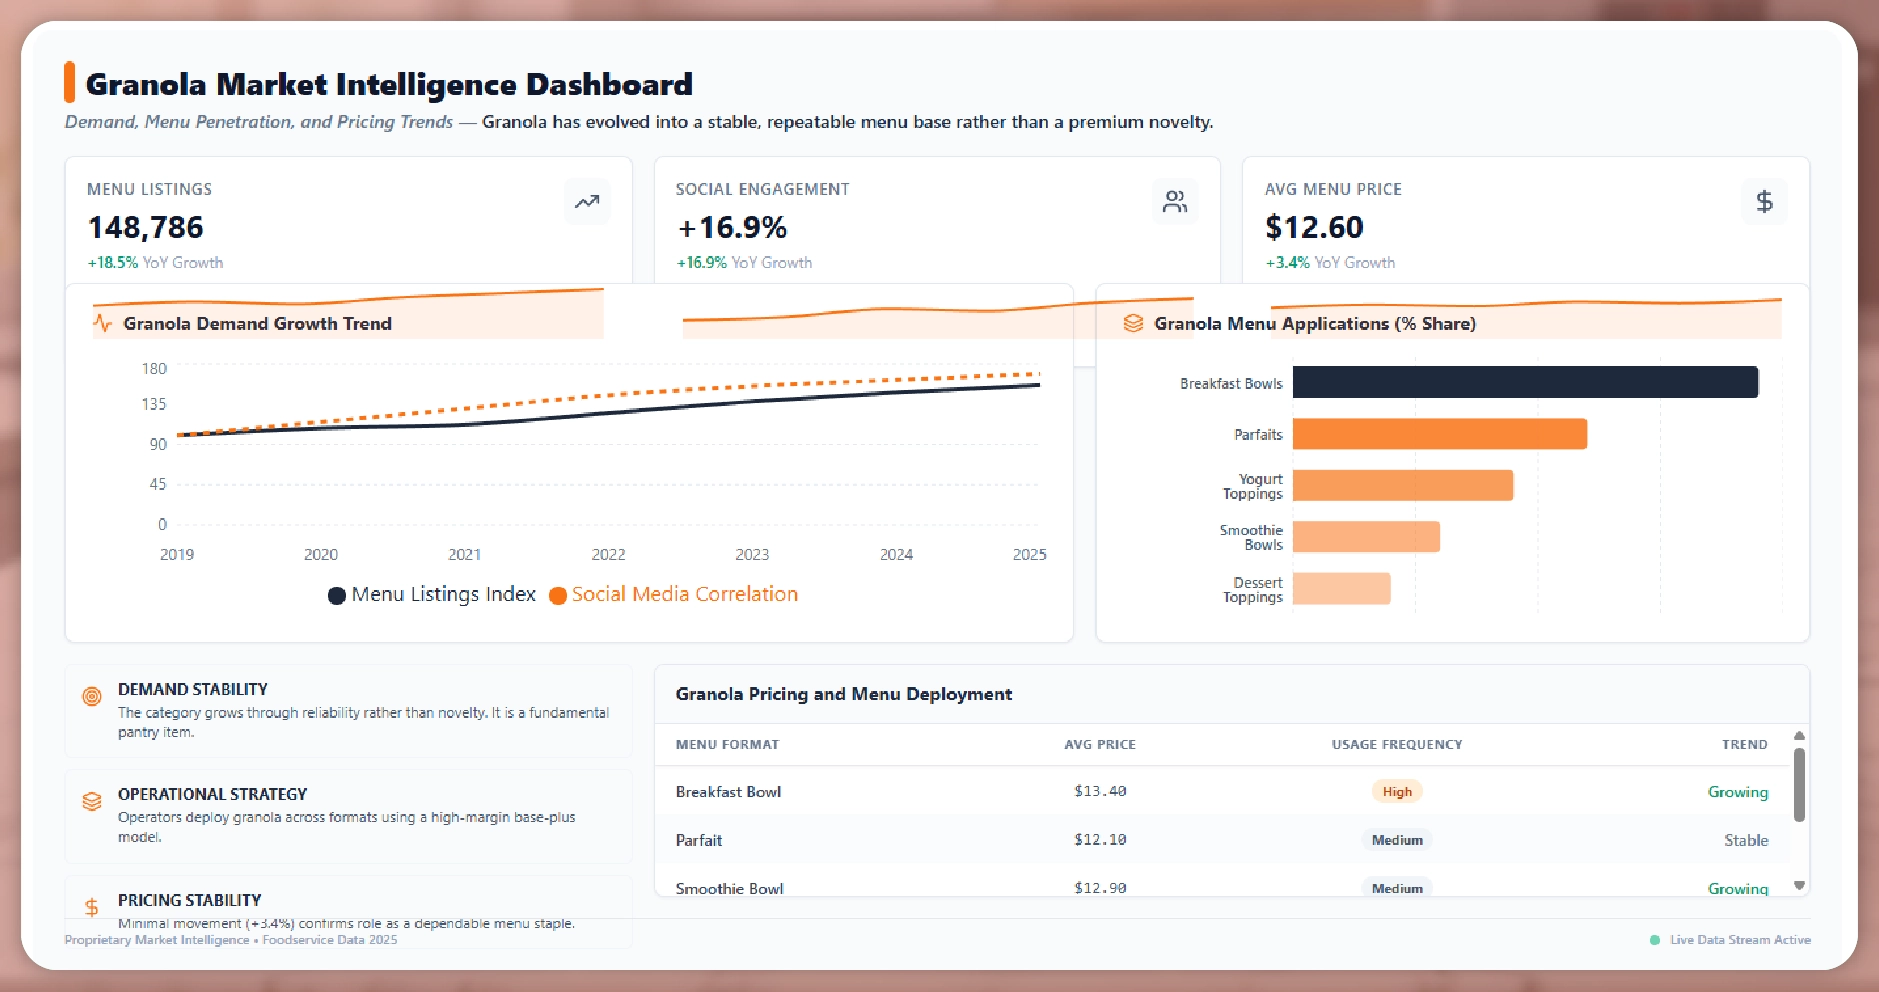Toggle the Social Media Correlation legend item

tap(674, 595)
